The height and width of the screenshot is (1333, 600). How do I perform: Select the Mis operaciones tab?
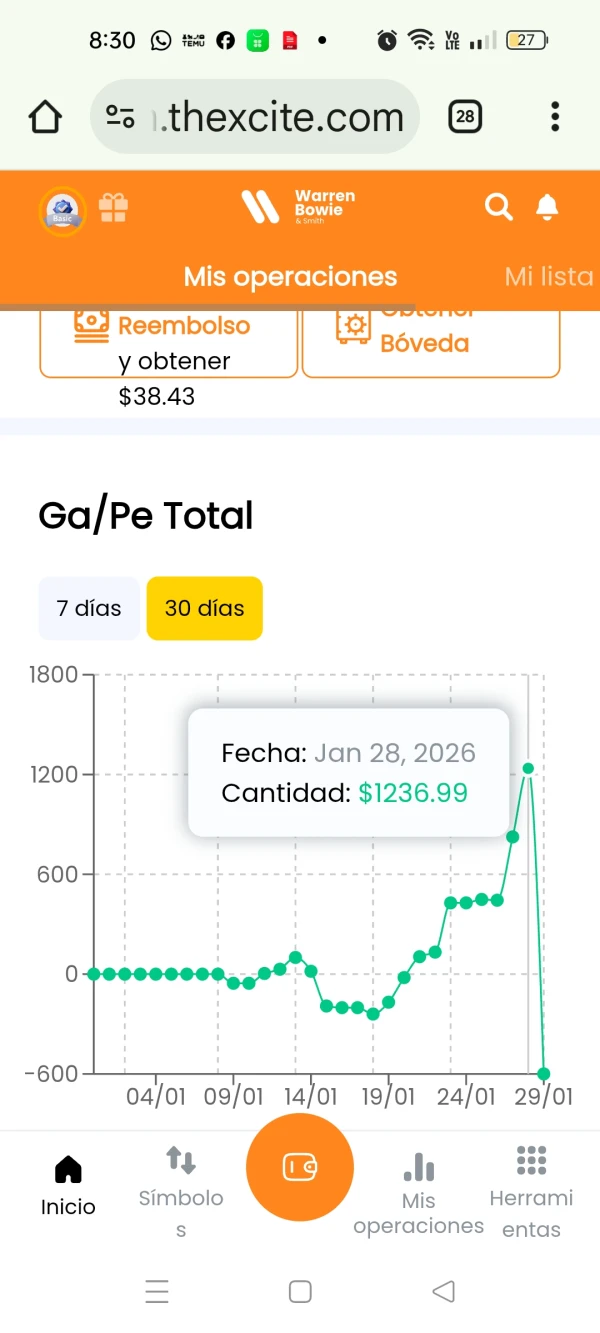[290, 276]
